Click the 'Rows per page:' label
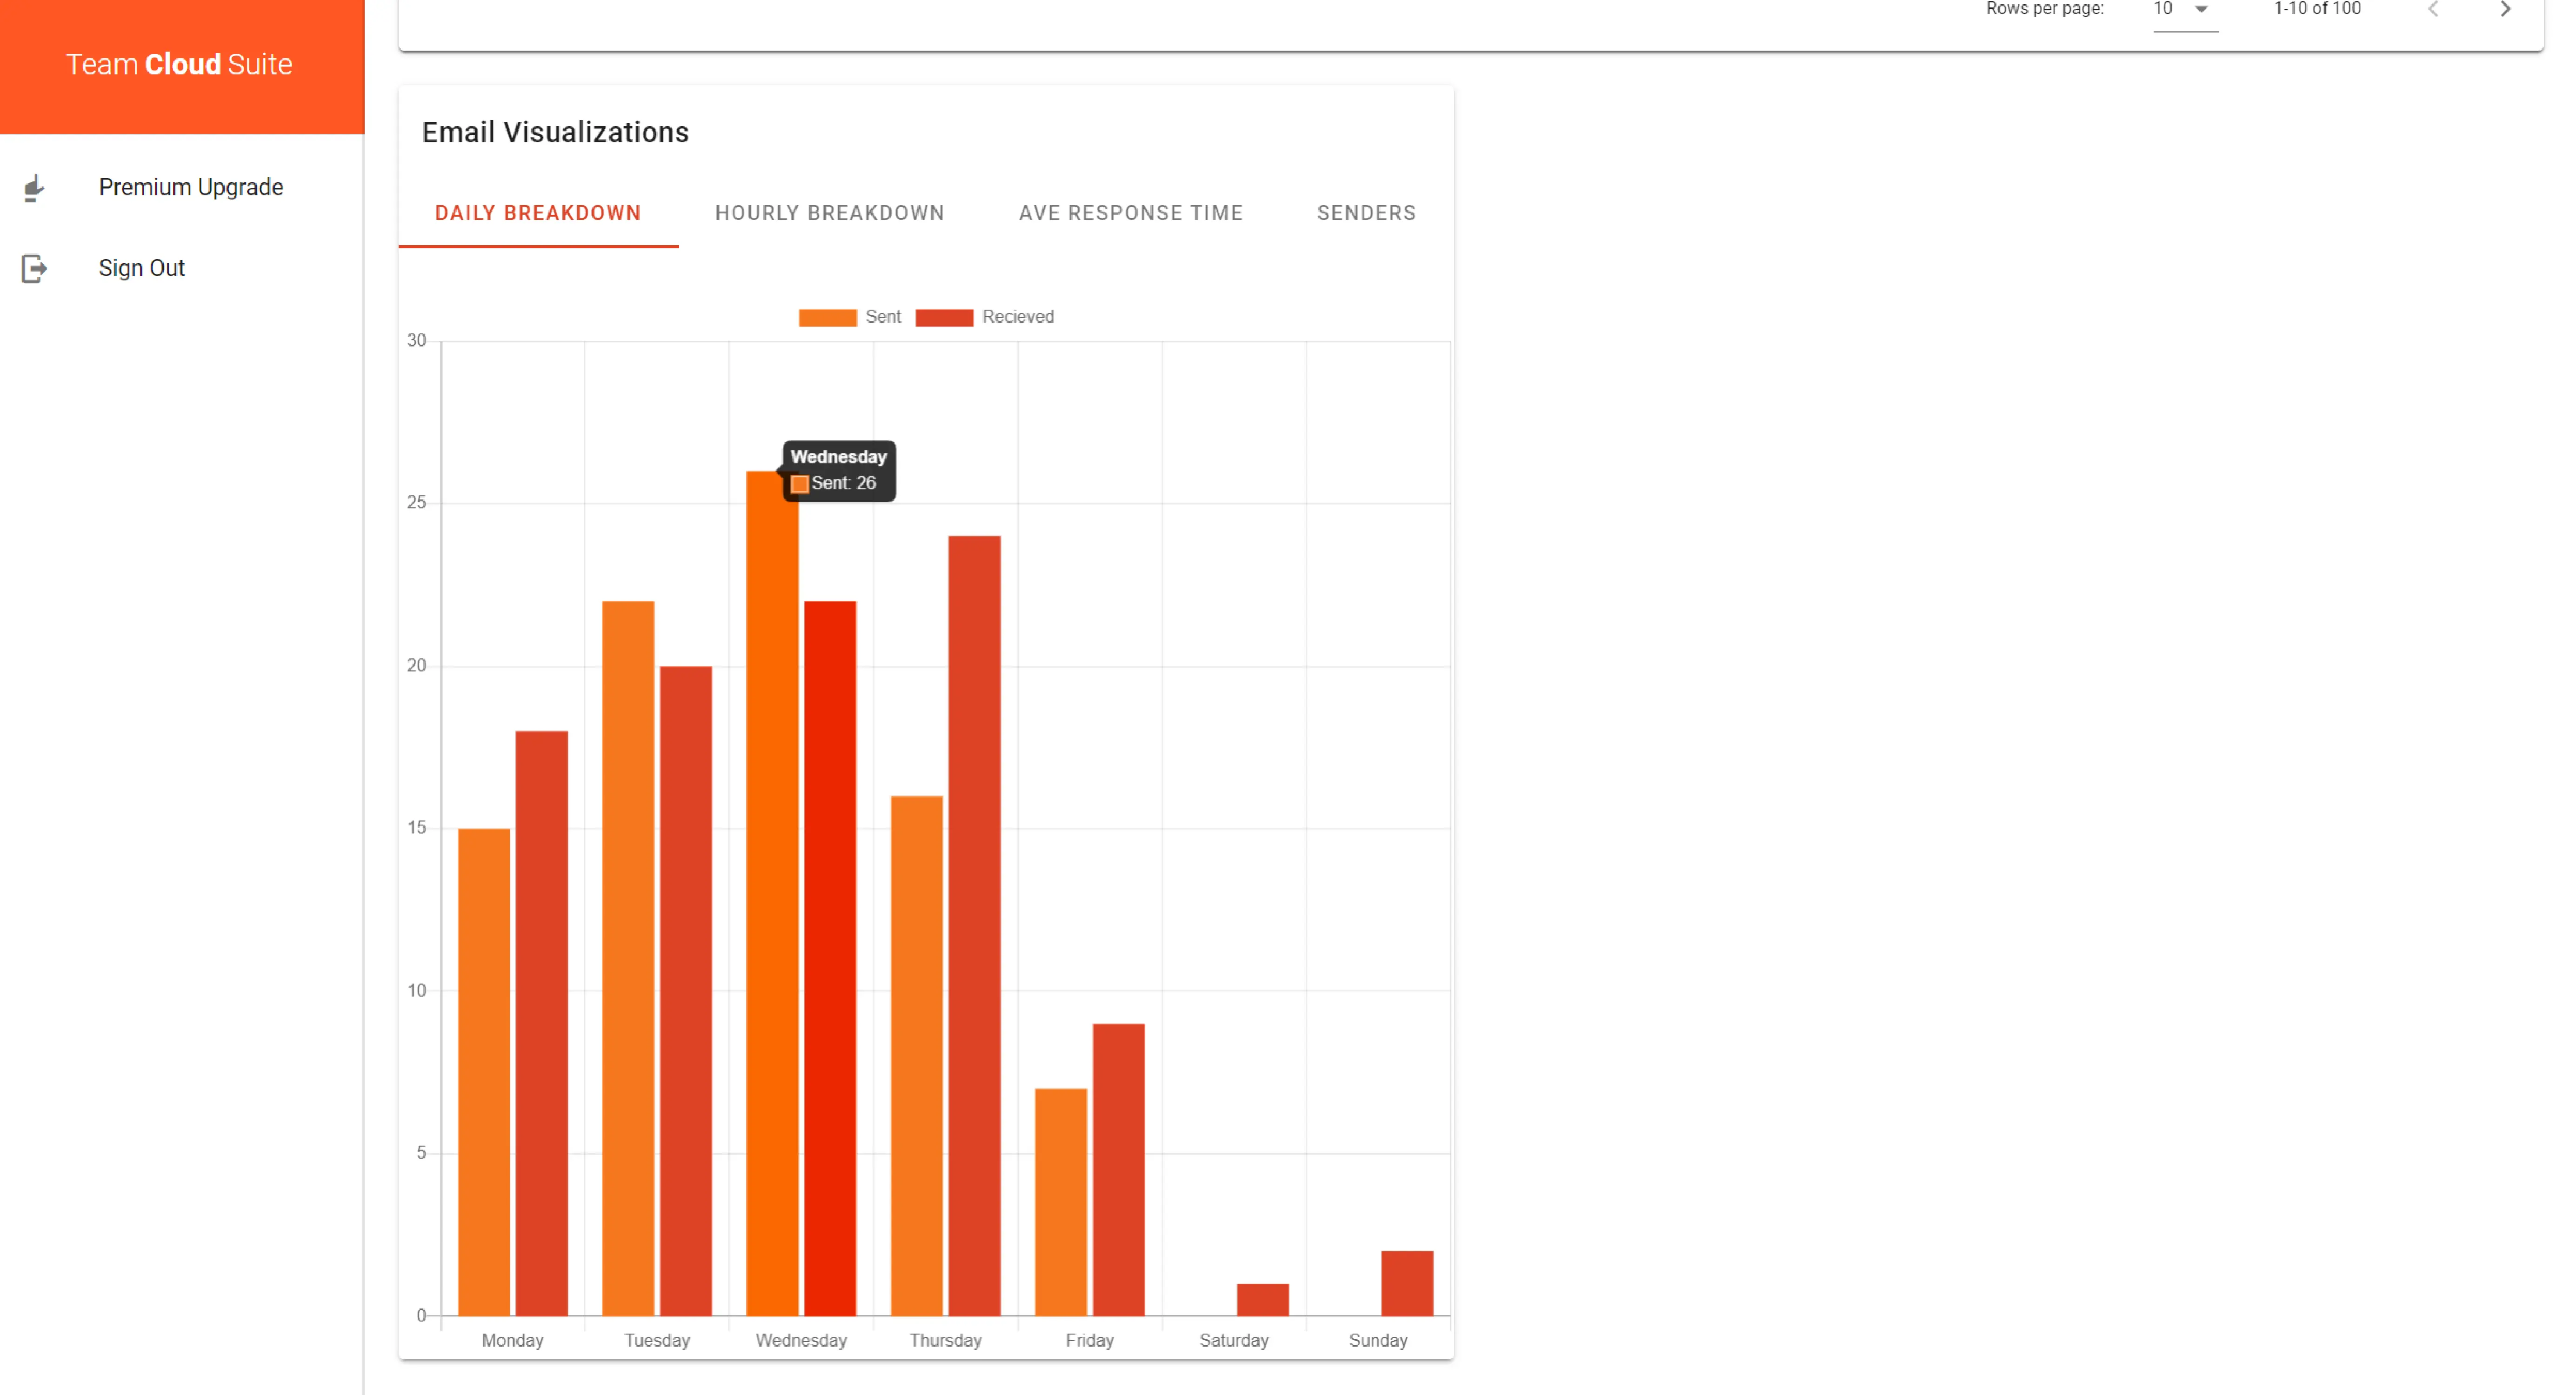2576x1395 pixels. (x=2045, y=9)
